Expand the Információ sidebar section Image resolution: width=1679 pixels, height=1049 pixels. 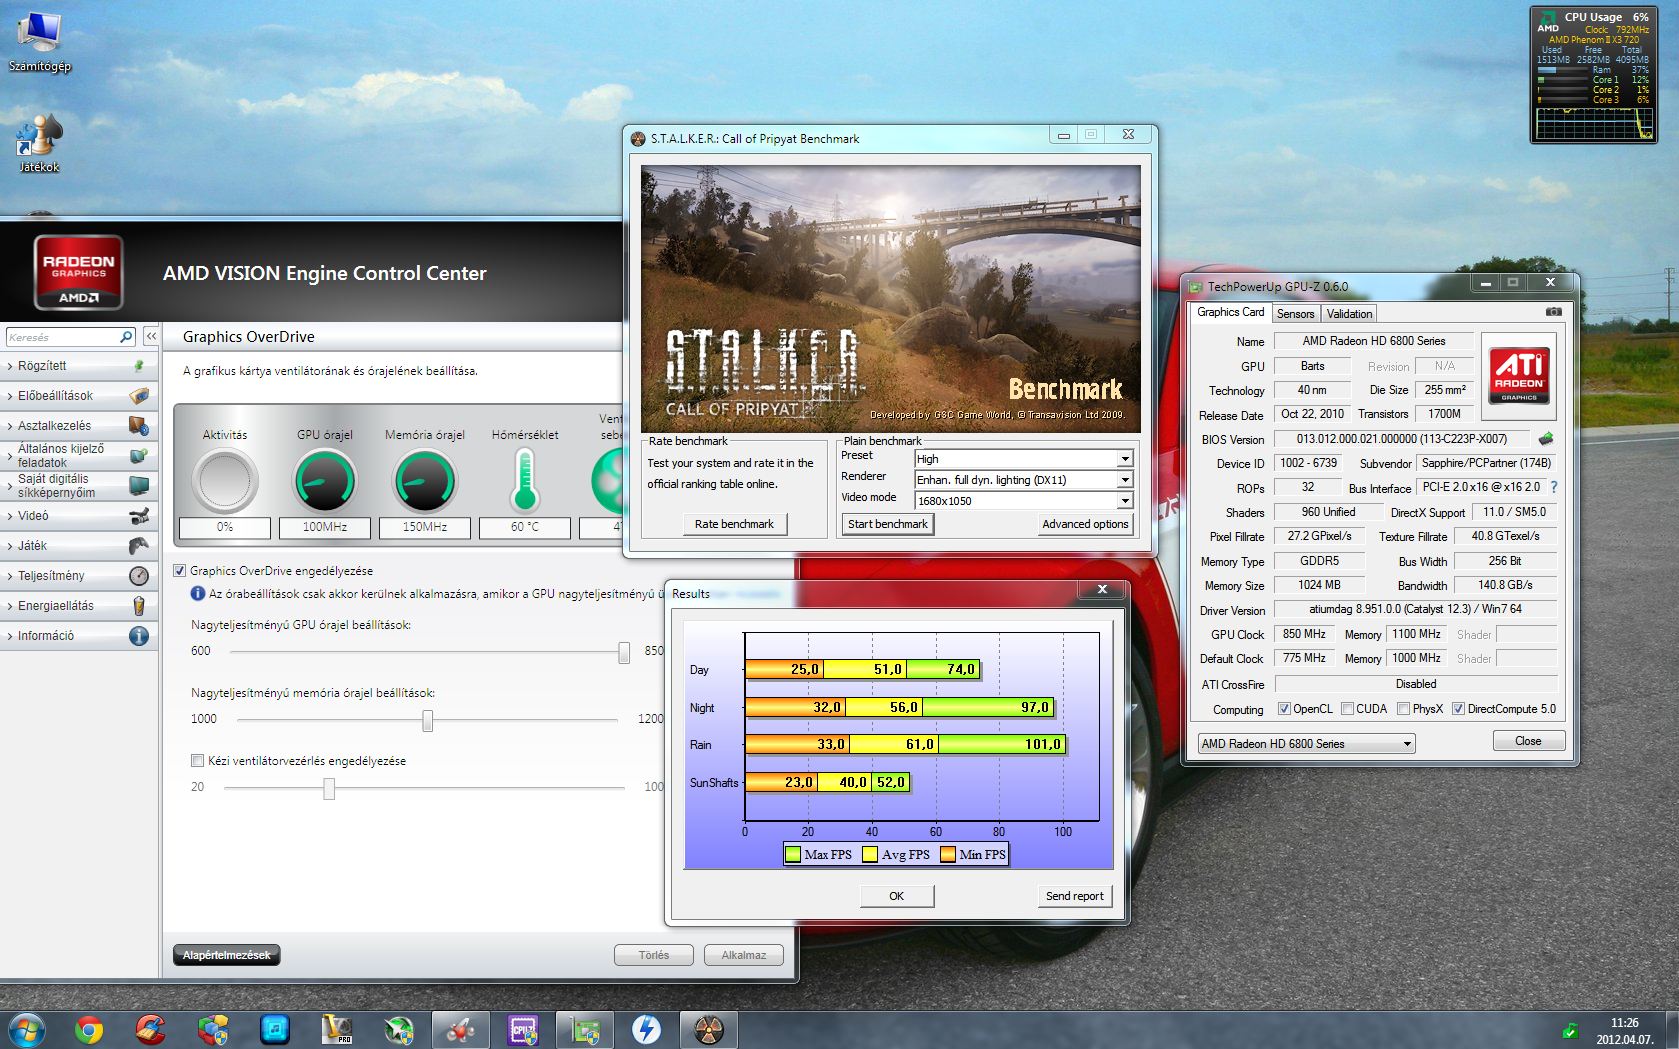pyautogui.click(x=78, y=636)
